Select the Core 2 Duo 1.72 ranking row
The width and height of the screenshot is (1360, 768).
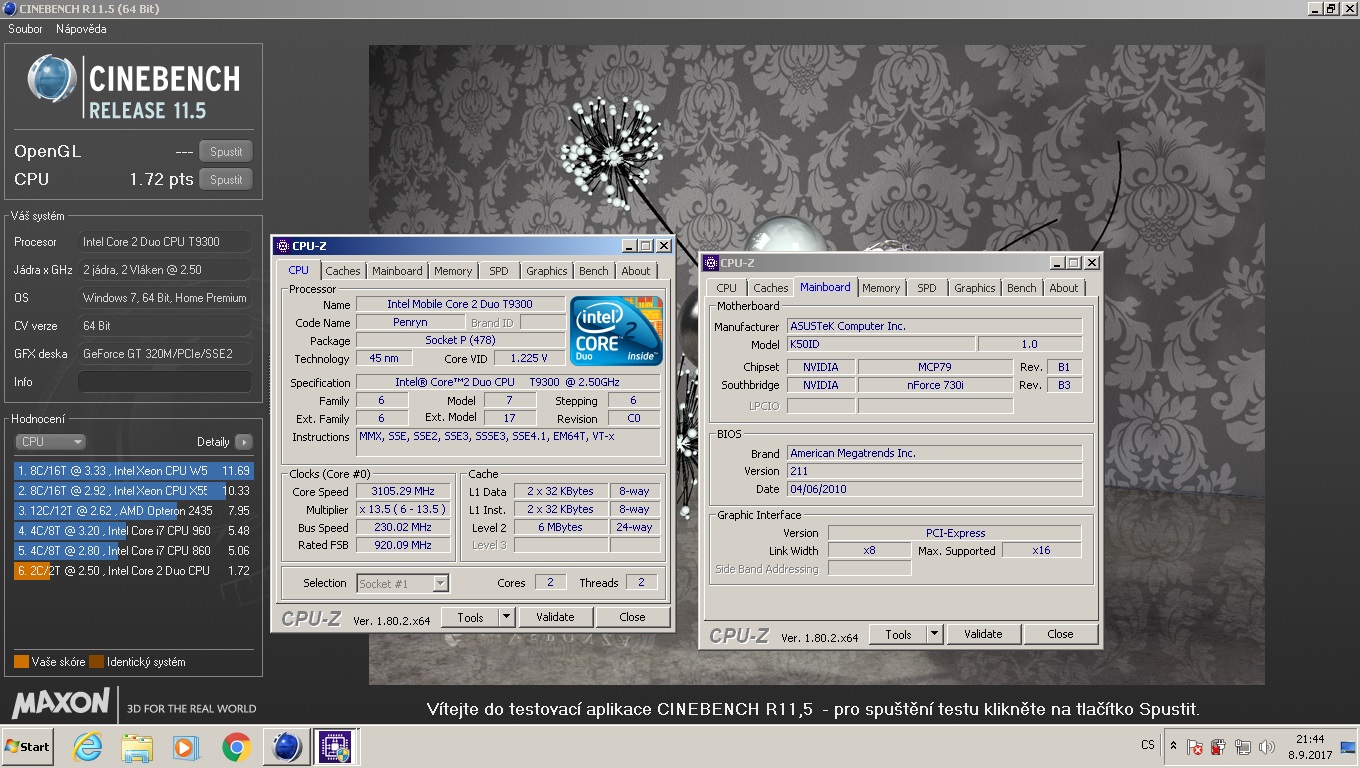point(133,571)
